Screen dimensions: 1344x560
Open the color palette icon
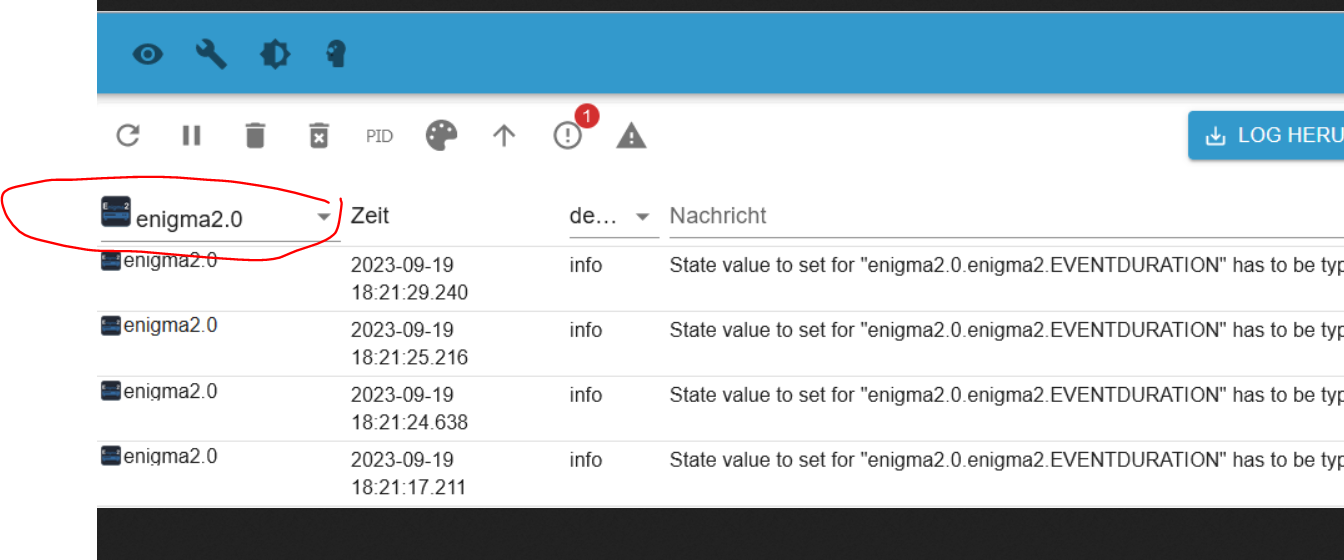[442, 135]
